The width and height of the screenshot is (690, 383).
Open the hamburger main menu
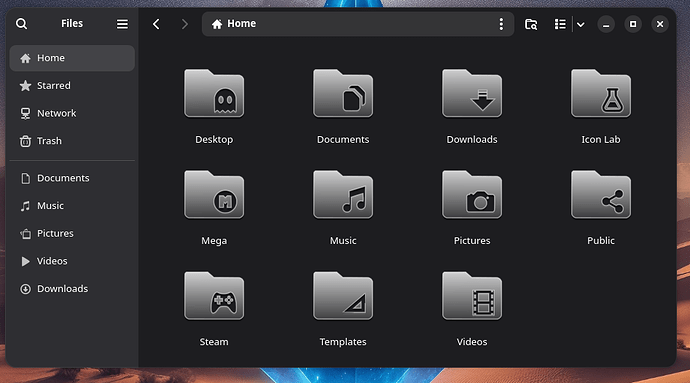click(x=122, y=24)
